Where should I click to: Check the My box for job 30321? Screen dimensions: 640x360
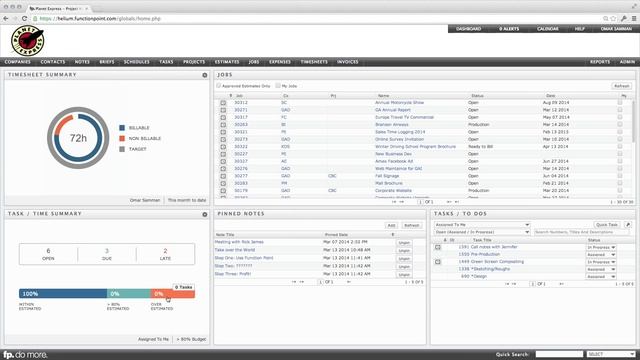(x=620, y=132)
